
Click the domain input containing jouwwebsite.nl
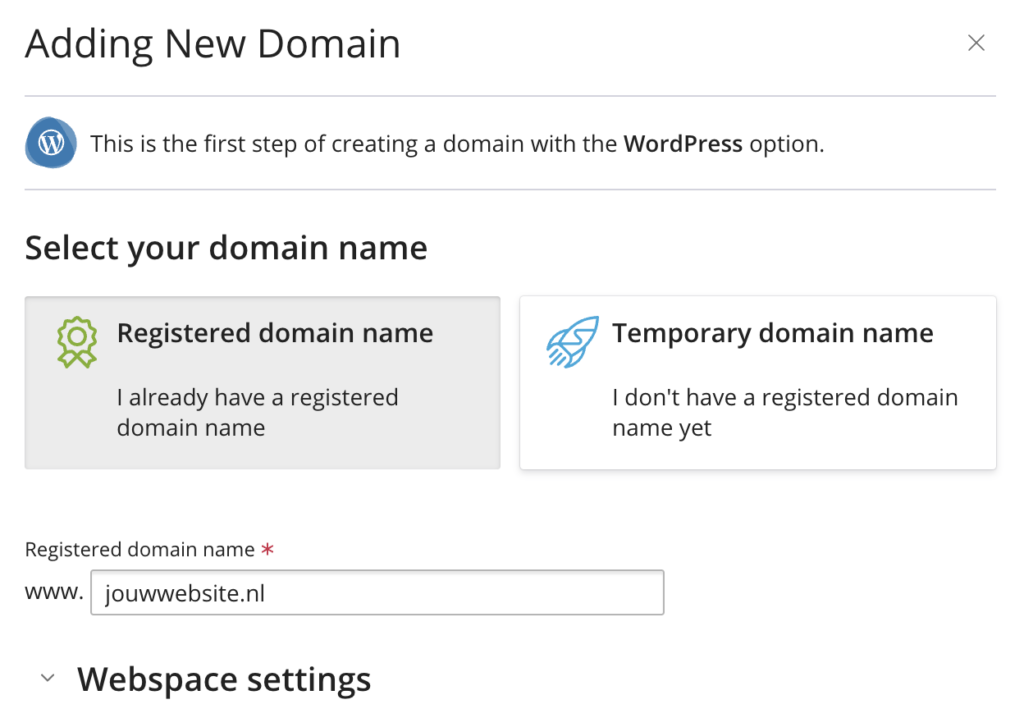click(377, 593)
